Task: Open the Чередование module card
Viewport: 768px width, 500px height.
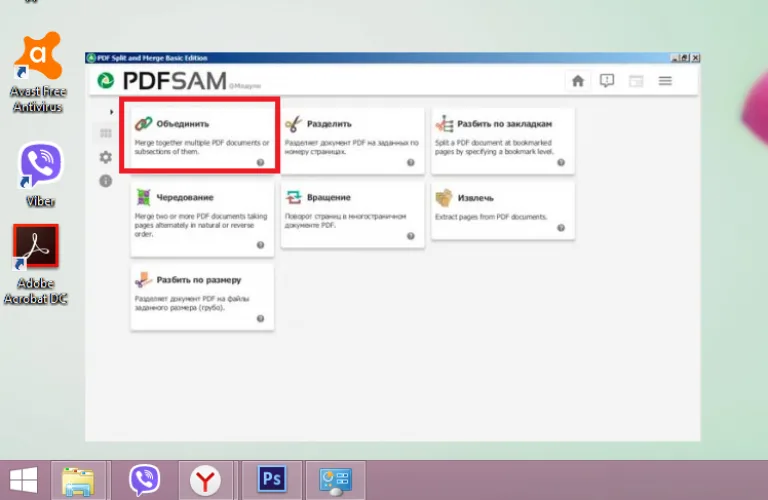Action: [202, 218]
